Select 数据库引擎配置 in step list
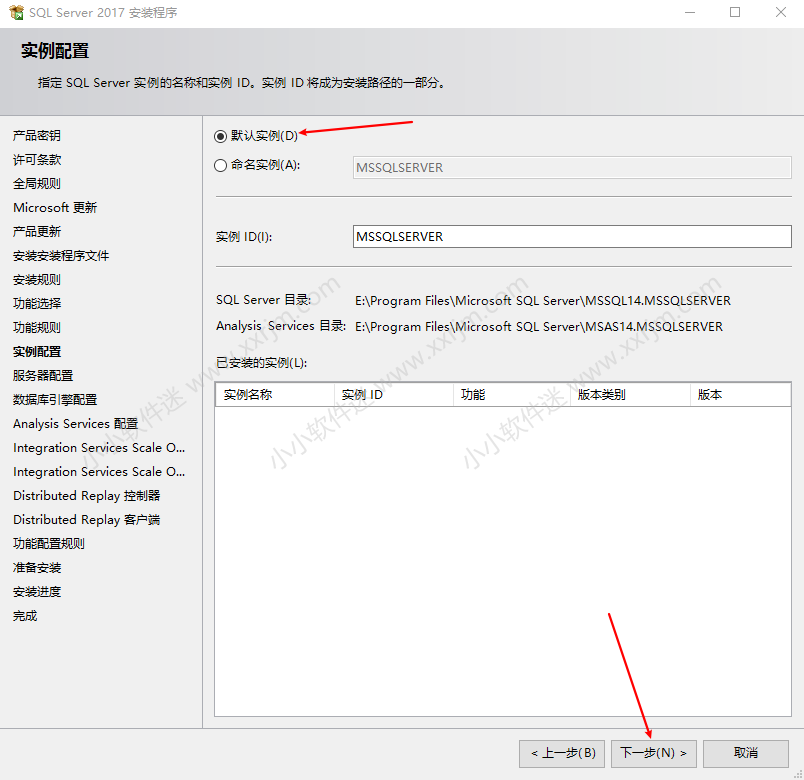This screenshot has height=780, width=804. [55, 399]
